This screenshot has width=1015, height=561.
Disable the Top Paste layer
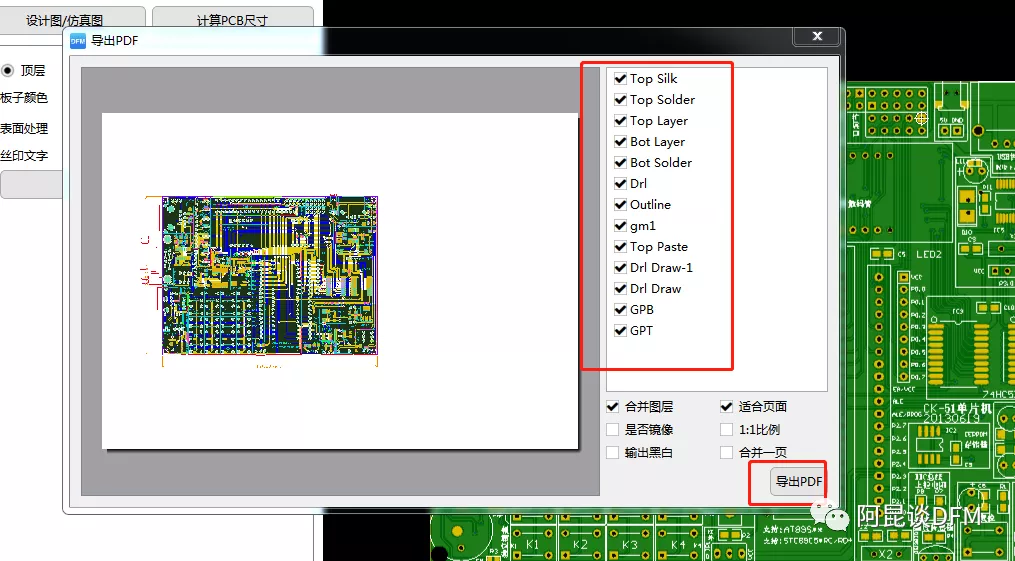point(621,246)
